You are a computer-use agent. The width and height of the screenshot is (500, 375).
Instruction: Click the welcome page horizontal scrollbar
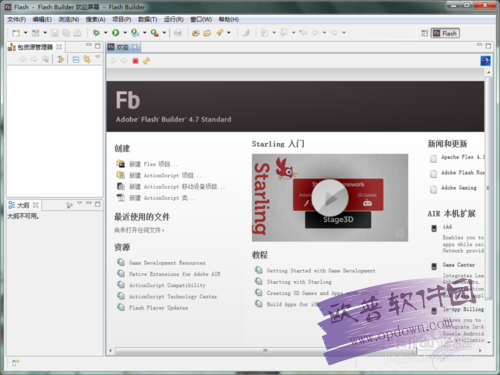coord(266,351)
